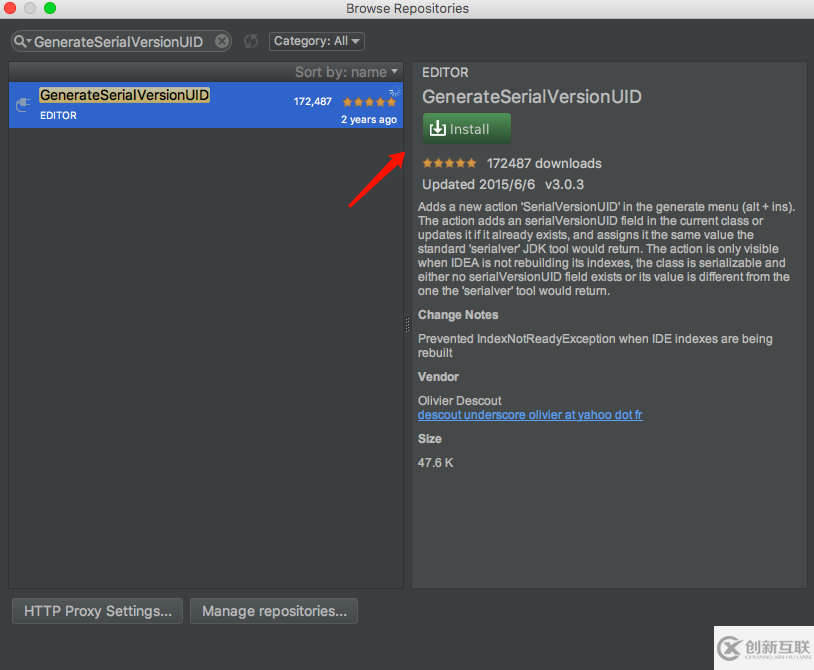814x670 pixels.
Task: Close the Browse Repositories window
Action: point(10,8)
